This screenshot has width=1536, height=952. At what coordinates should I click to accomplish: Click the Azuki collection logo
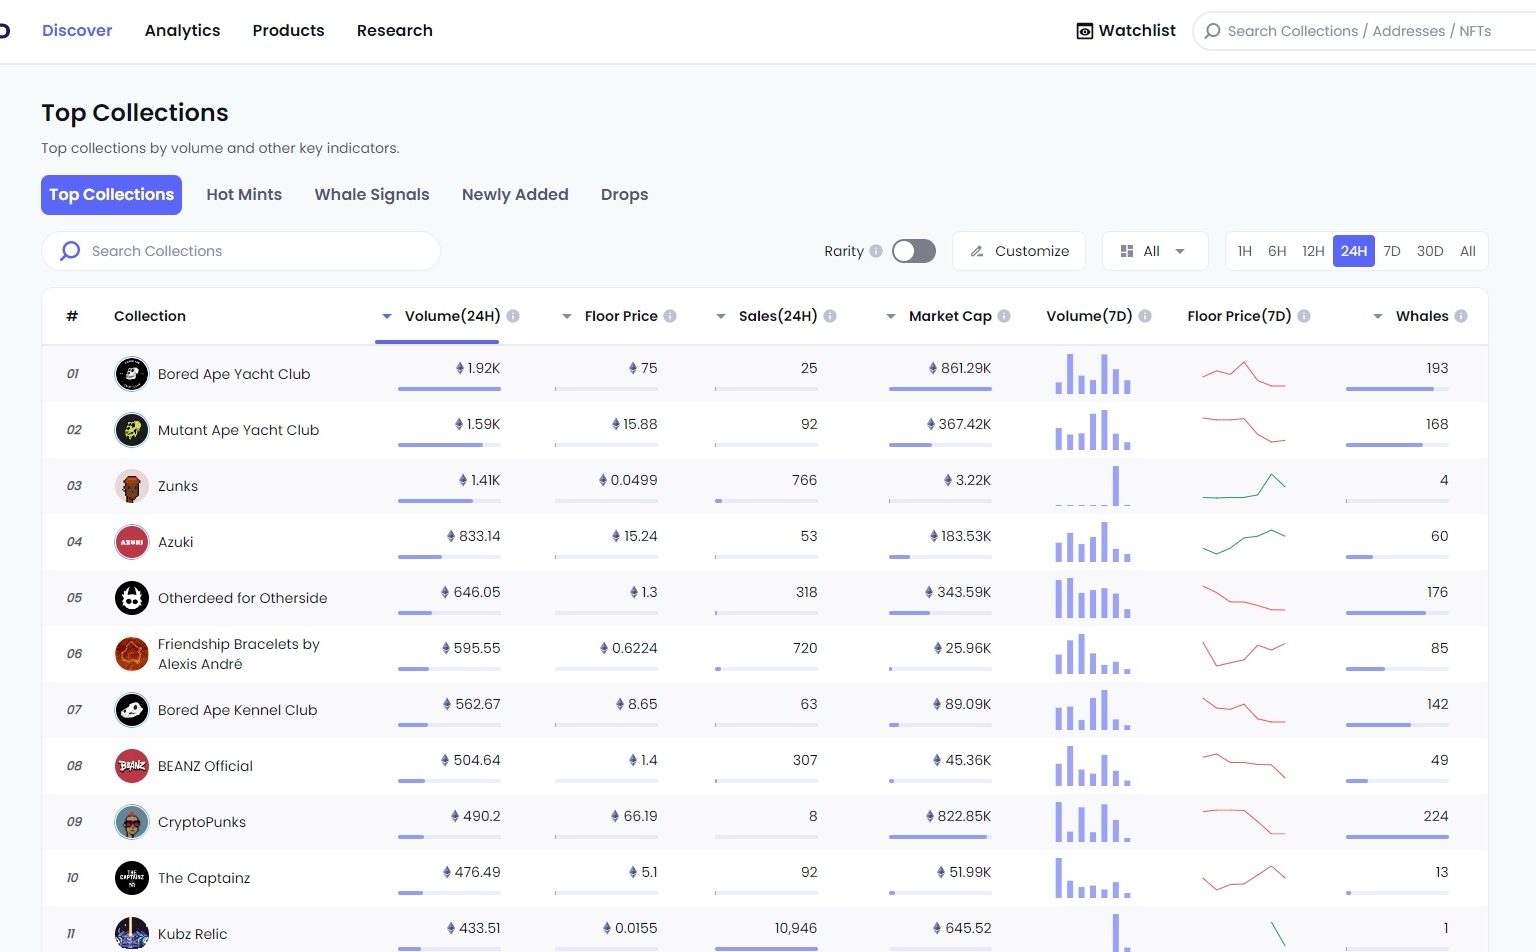(131, 542)
